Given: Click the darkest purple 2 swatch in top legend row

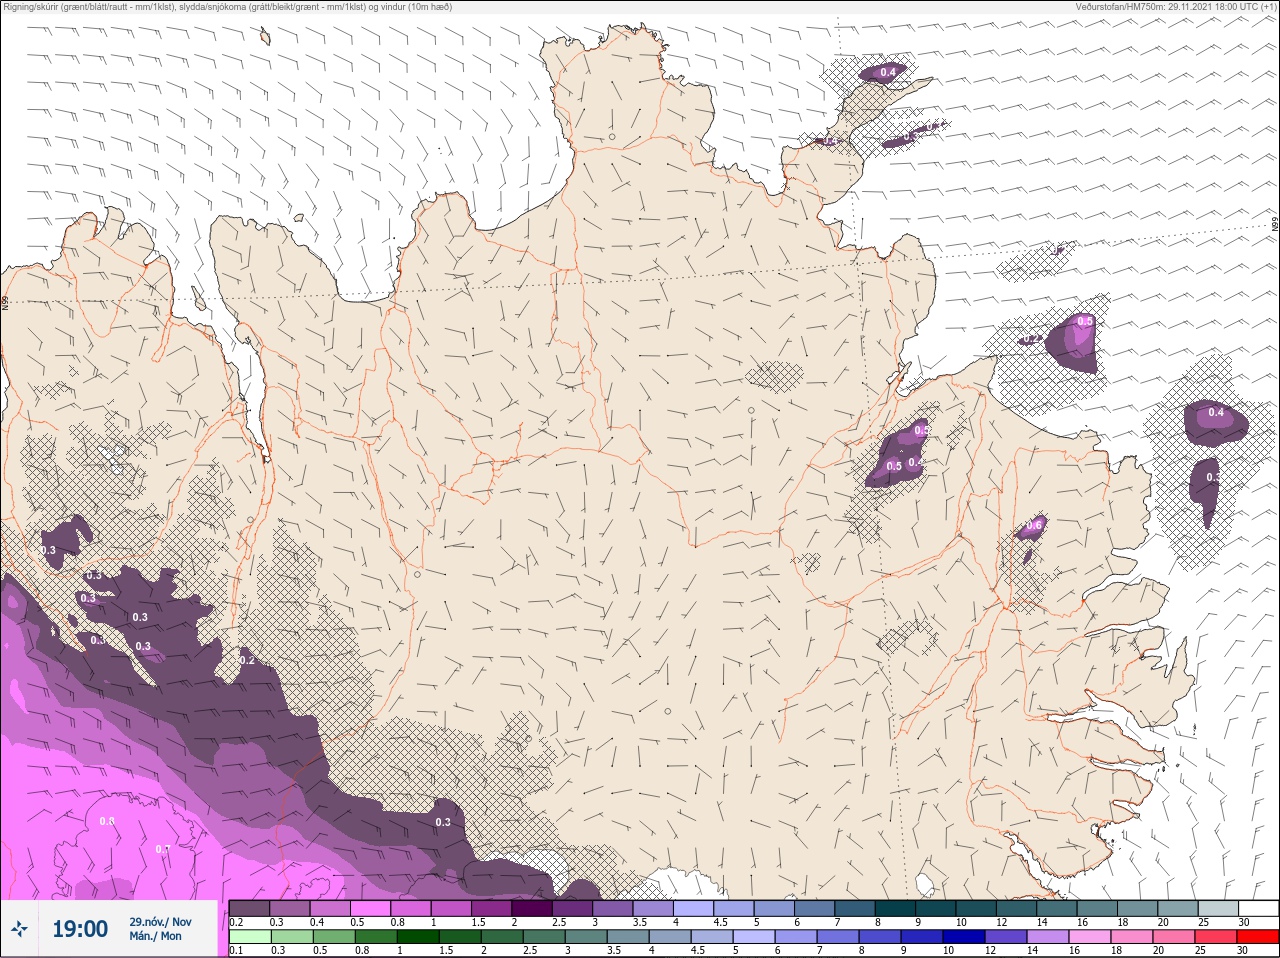Looking at the screenshot, I should 532,908.
